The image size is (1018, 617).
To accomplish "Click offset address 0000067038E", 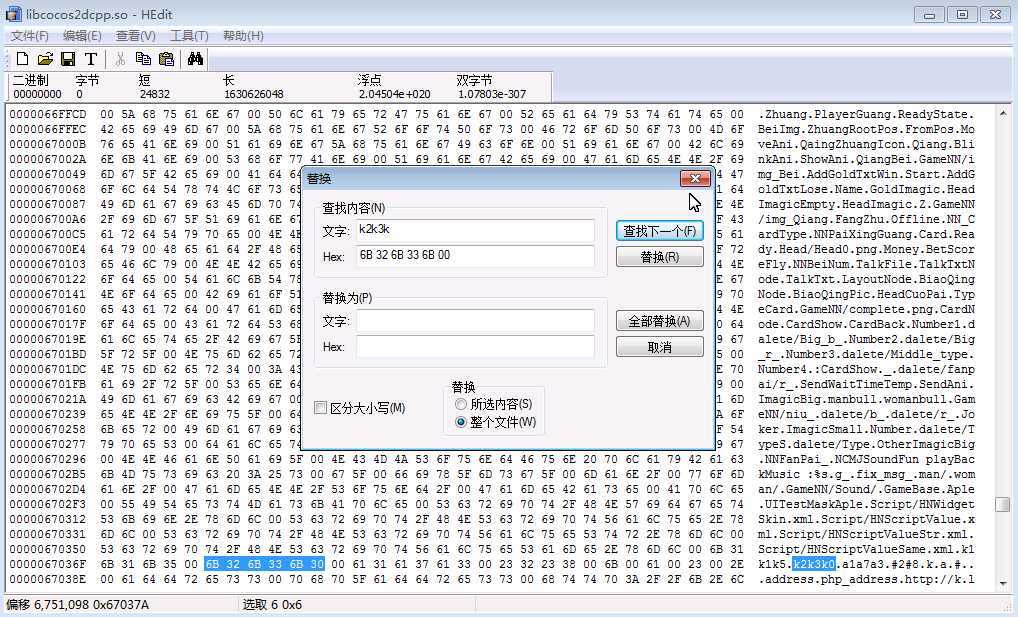I will pyautogui.click(x=47, y=579).
